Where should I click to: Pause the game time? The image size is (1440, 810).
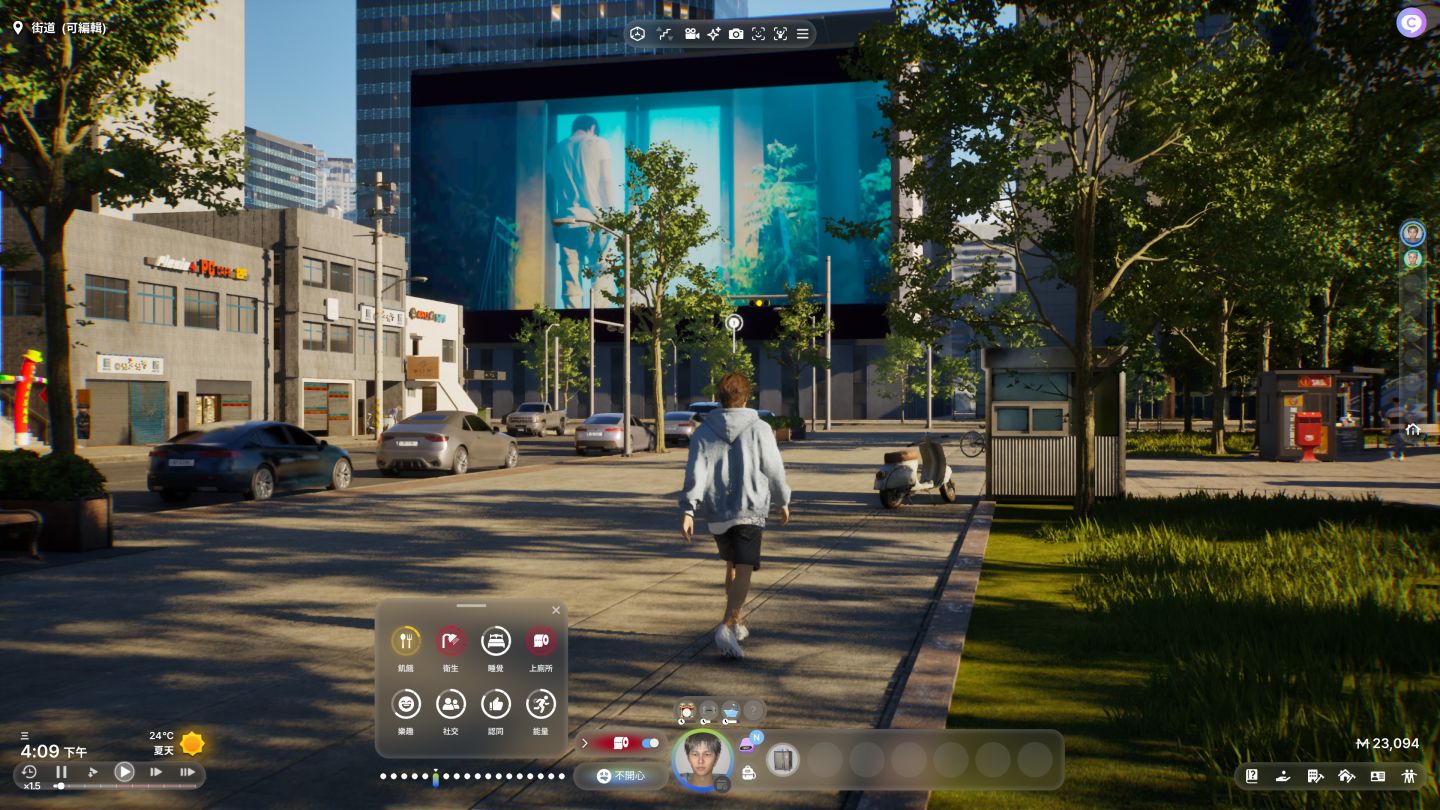[x=61, y=772]
